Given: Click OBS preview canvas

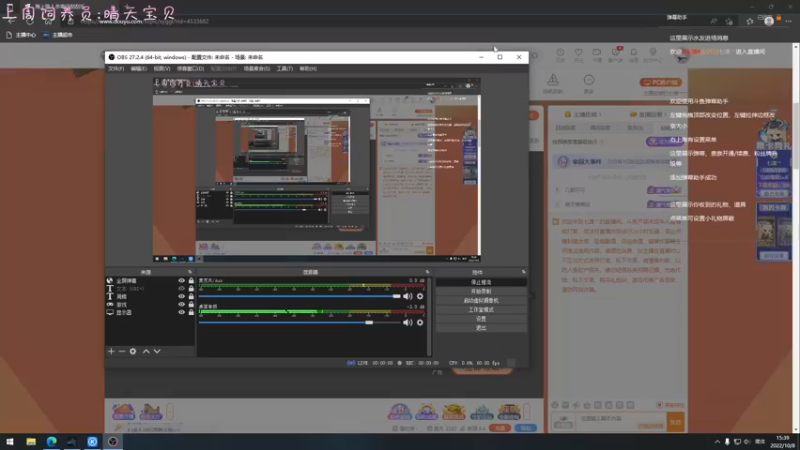Looking at the screenshot, I should pos(317,170).
